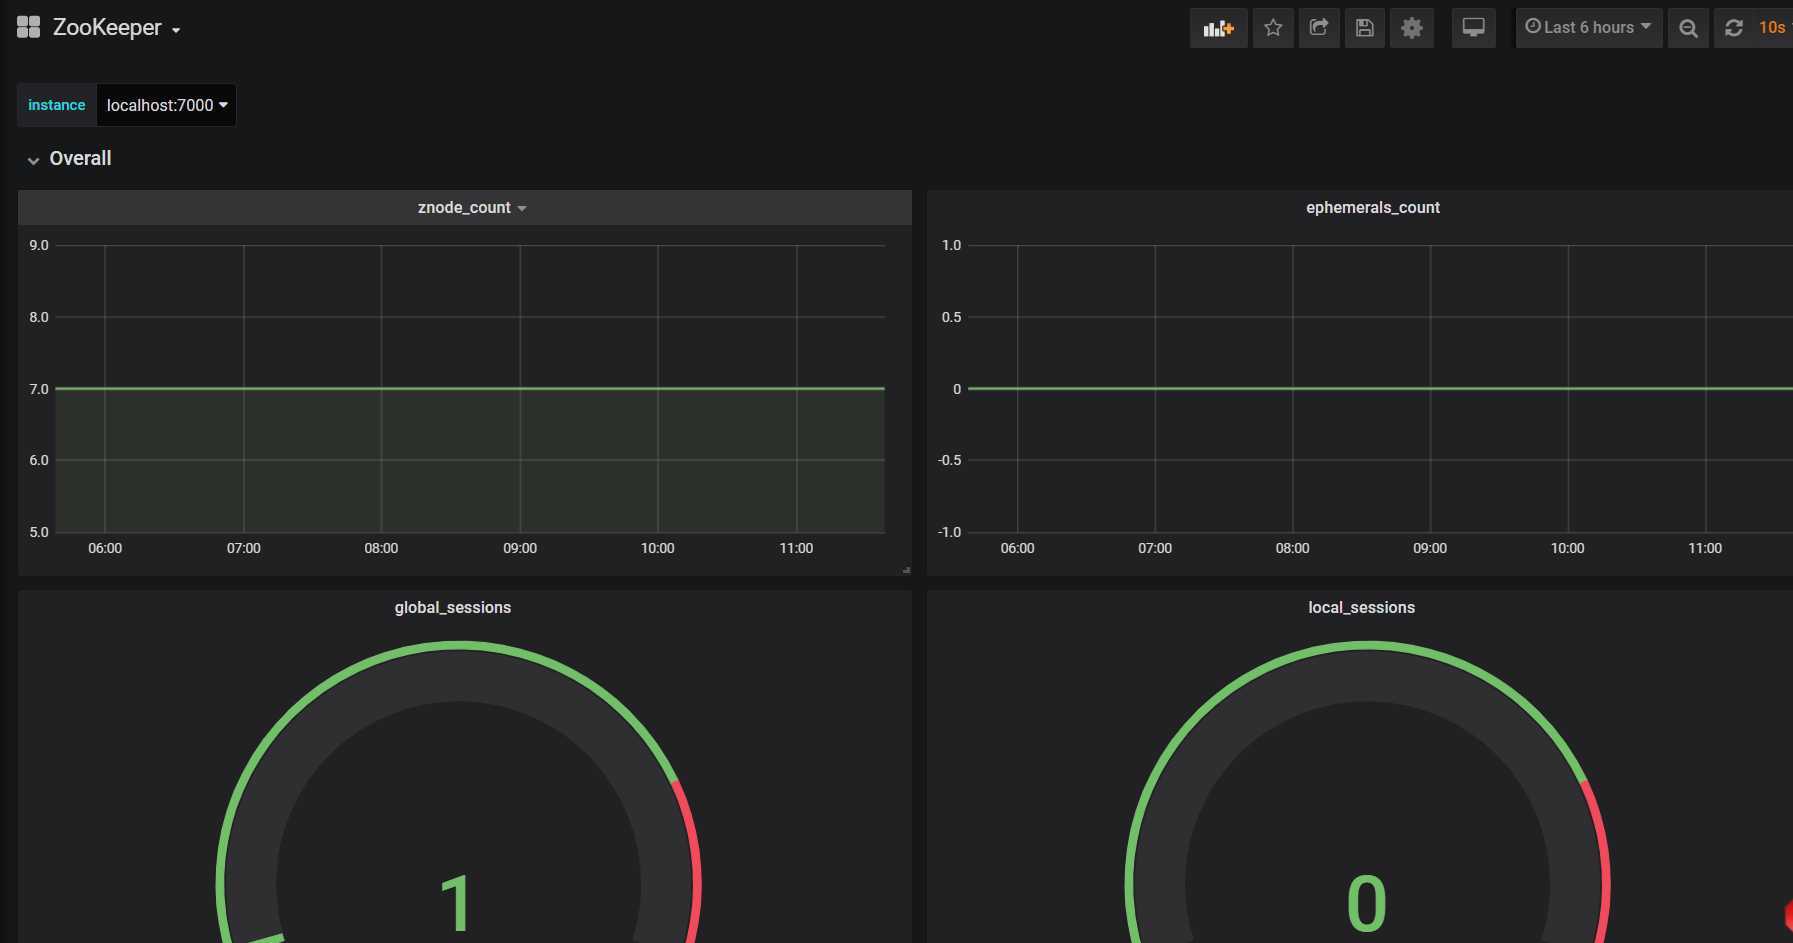Image resolution: width=1793 pixels, height=943 pixels.
Task: Click the global_sessions gauge value 1
Action: [x=456, y=904]
